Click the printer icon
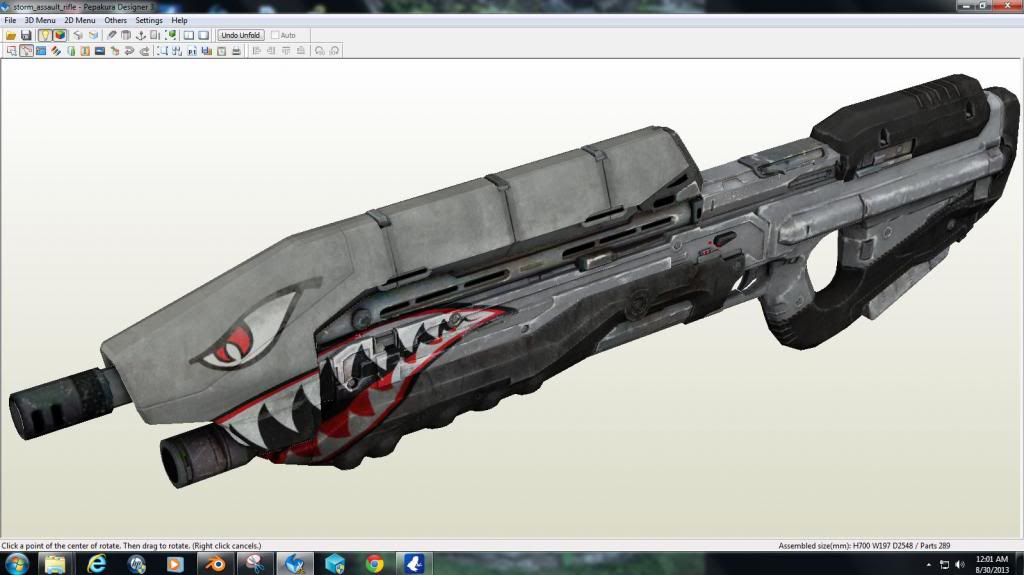 (x=236, y=51)
